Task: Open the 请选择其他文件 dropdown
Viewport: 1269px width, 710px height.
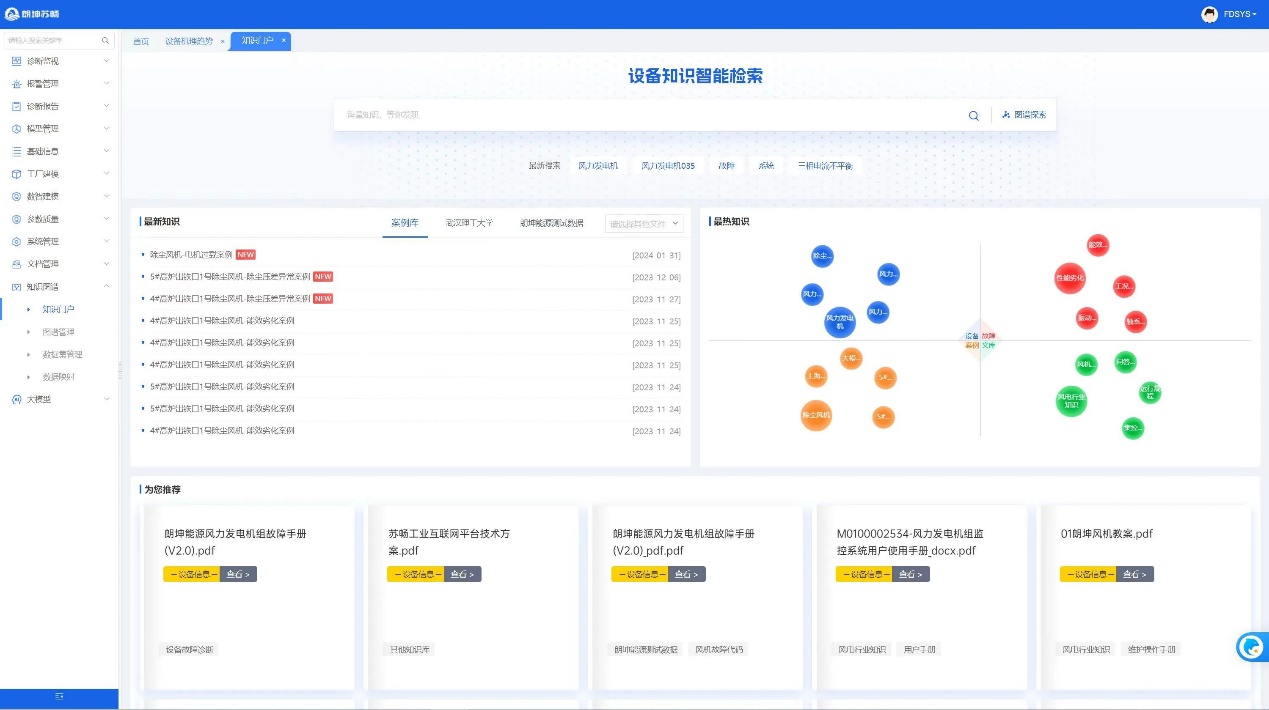Action: (645, 224)
